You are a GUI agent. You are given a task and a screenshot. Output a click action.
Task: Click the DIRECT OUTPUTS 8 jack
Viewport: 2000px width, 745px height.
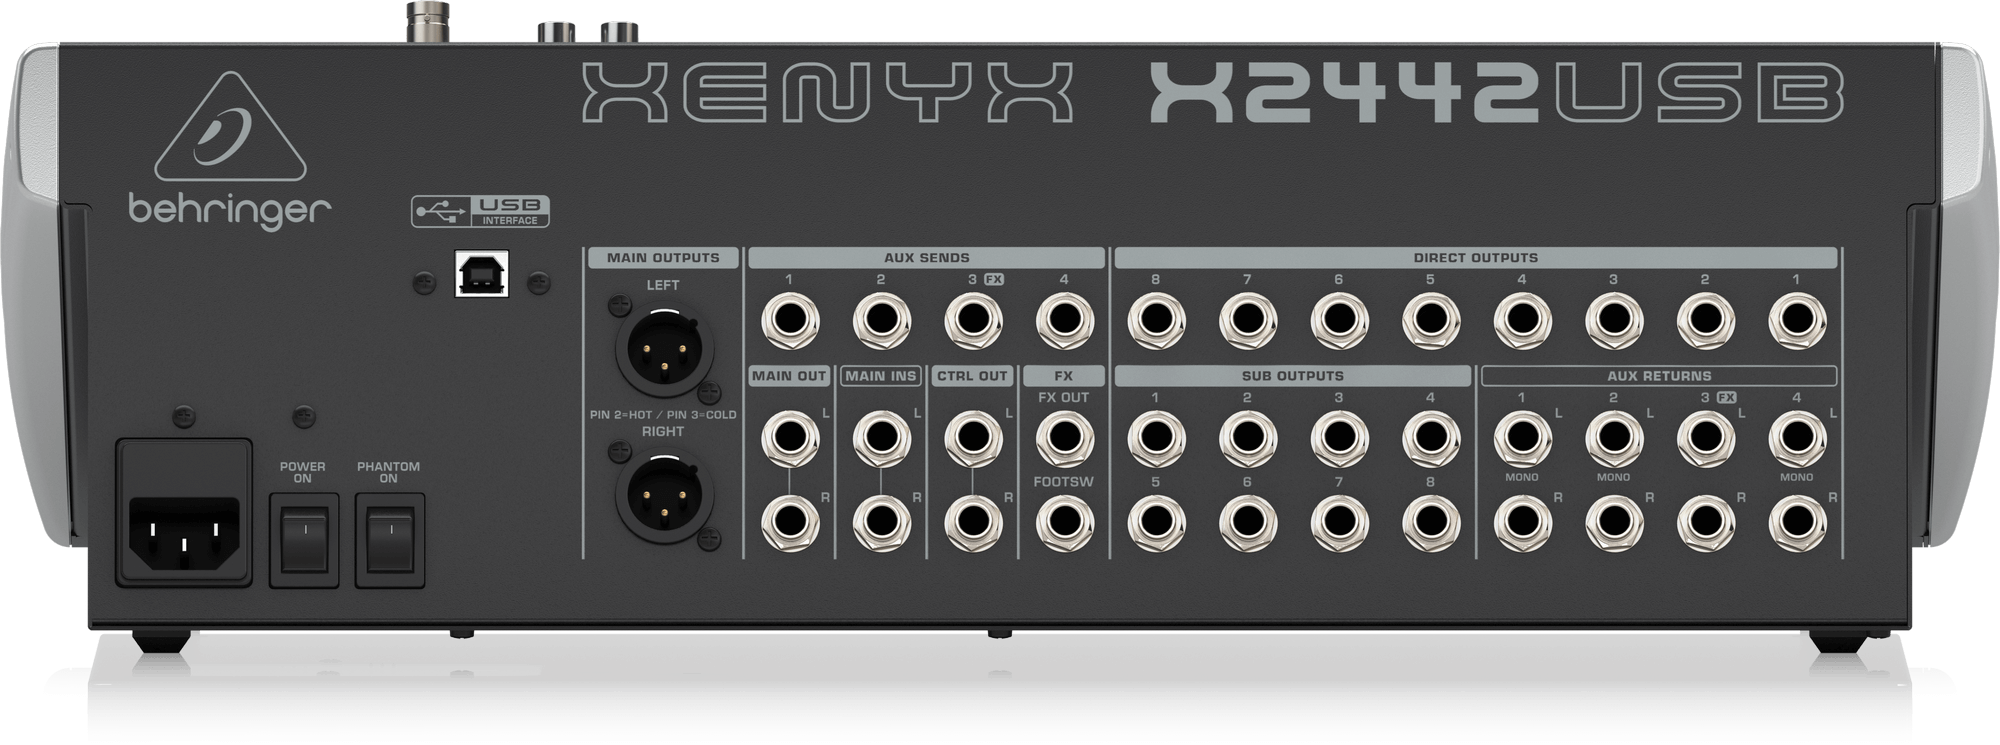point(1155,323)
